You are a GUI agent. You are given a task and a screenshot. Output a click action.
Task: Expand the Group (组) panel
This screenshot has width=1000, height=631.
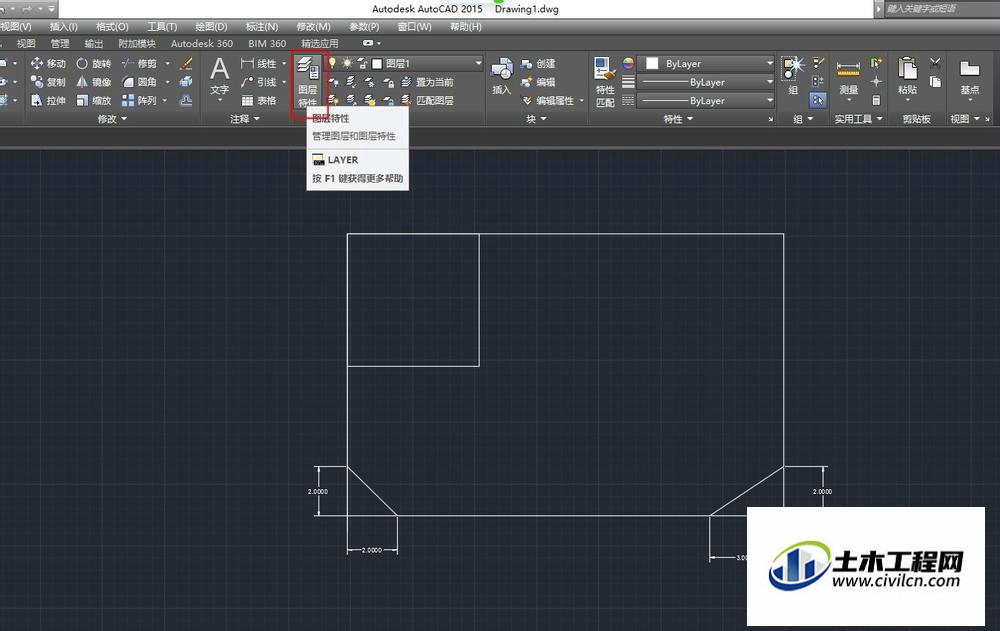point(802,119)
